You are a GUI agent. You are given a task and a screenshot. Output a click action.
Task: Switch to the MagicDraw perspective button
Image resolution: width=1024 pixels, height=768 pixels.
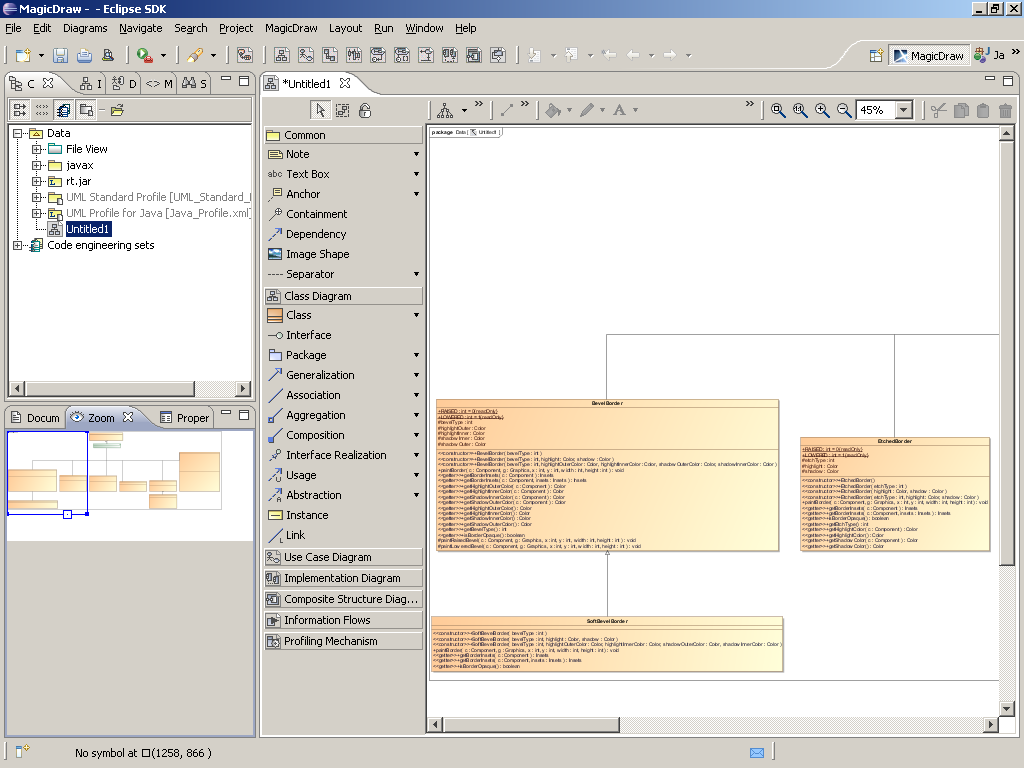click(x=929, y=56)
